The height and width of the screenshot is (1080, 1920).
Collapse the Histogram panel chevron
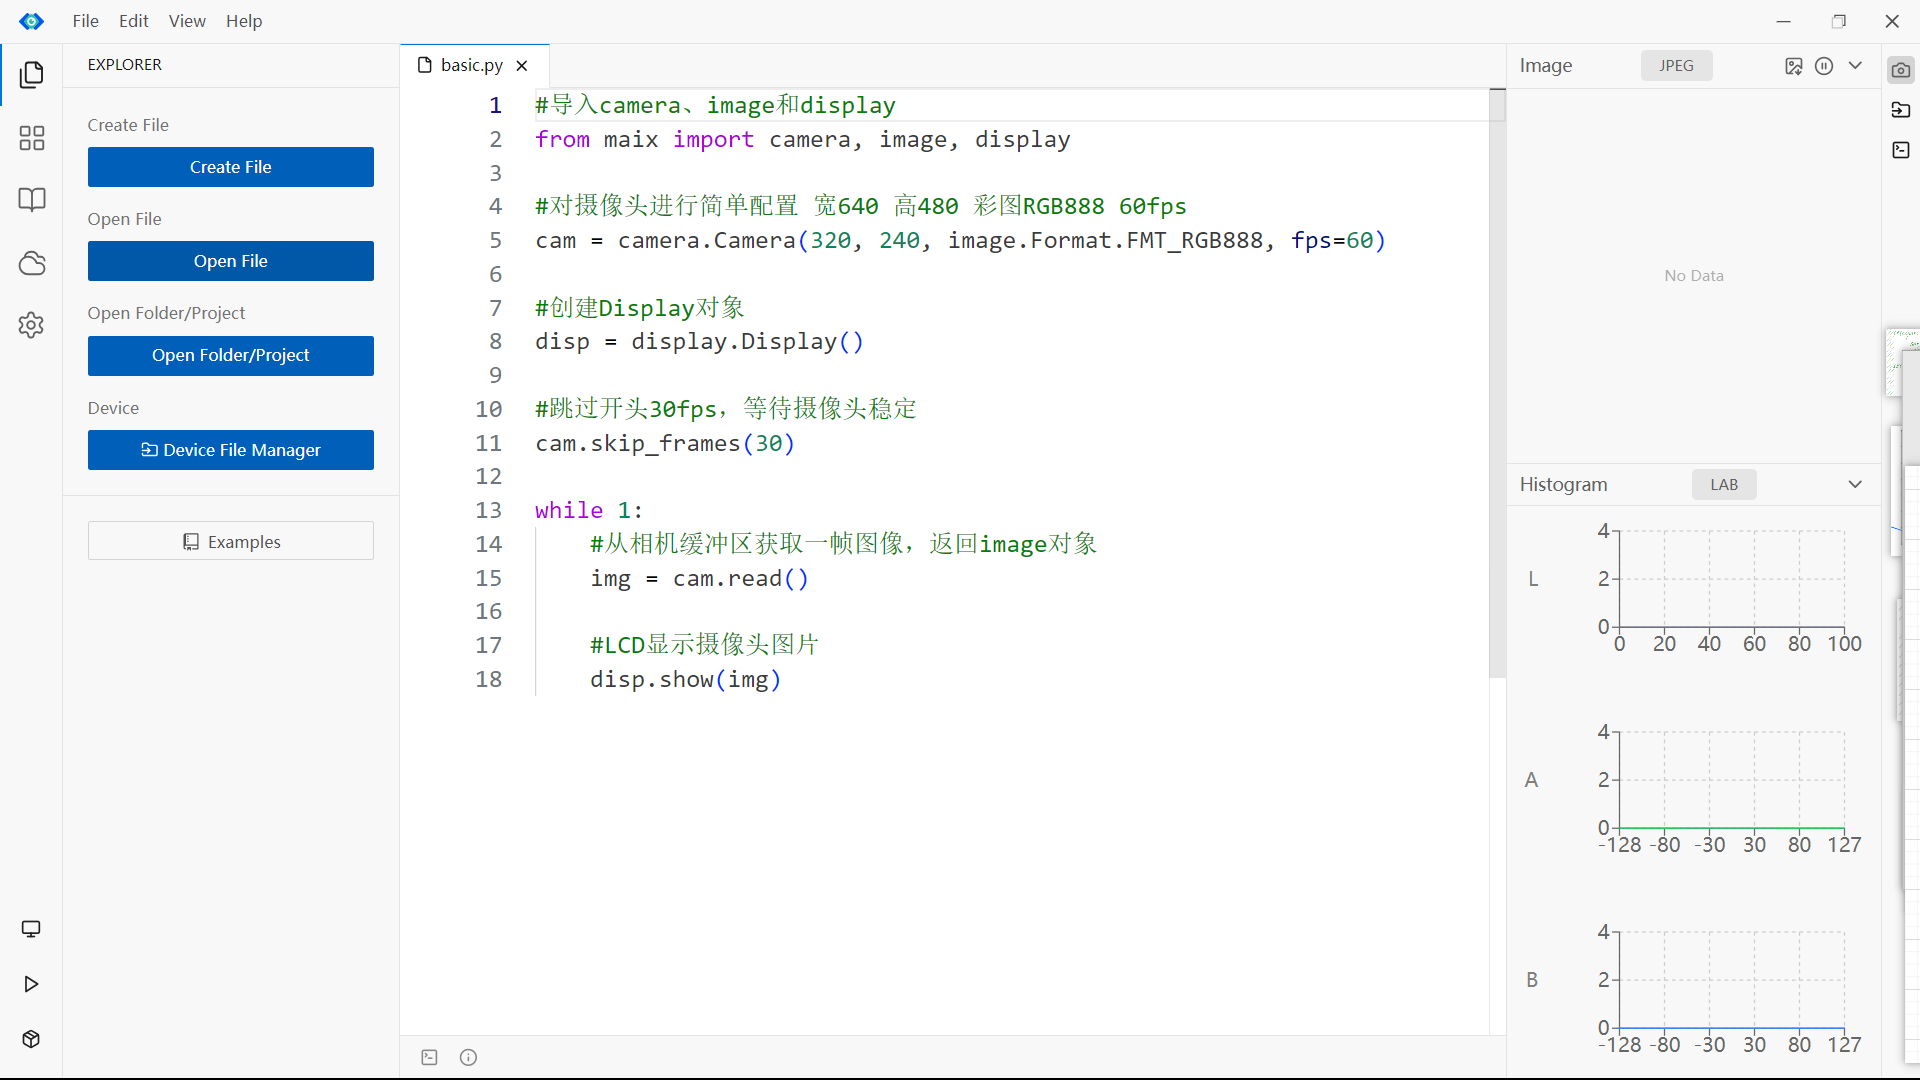[1855, 485]
